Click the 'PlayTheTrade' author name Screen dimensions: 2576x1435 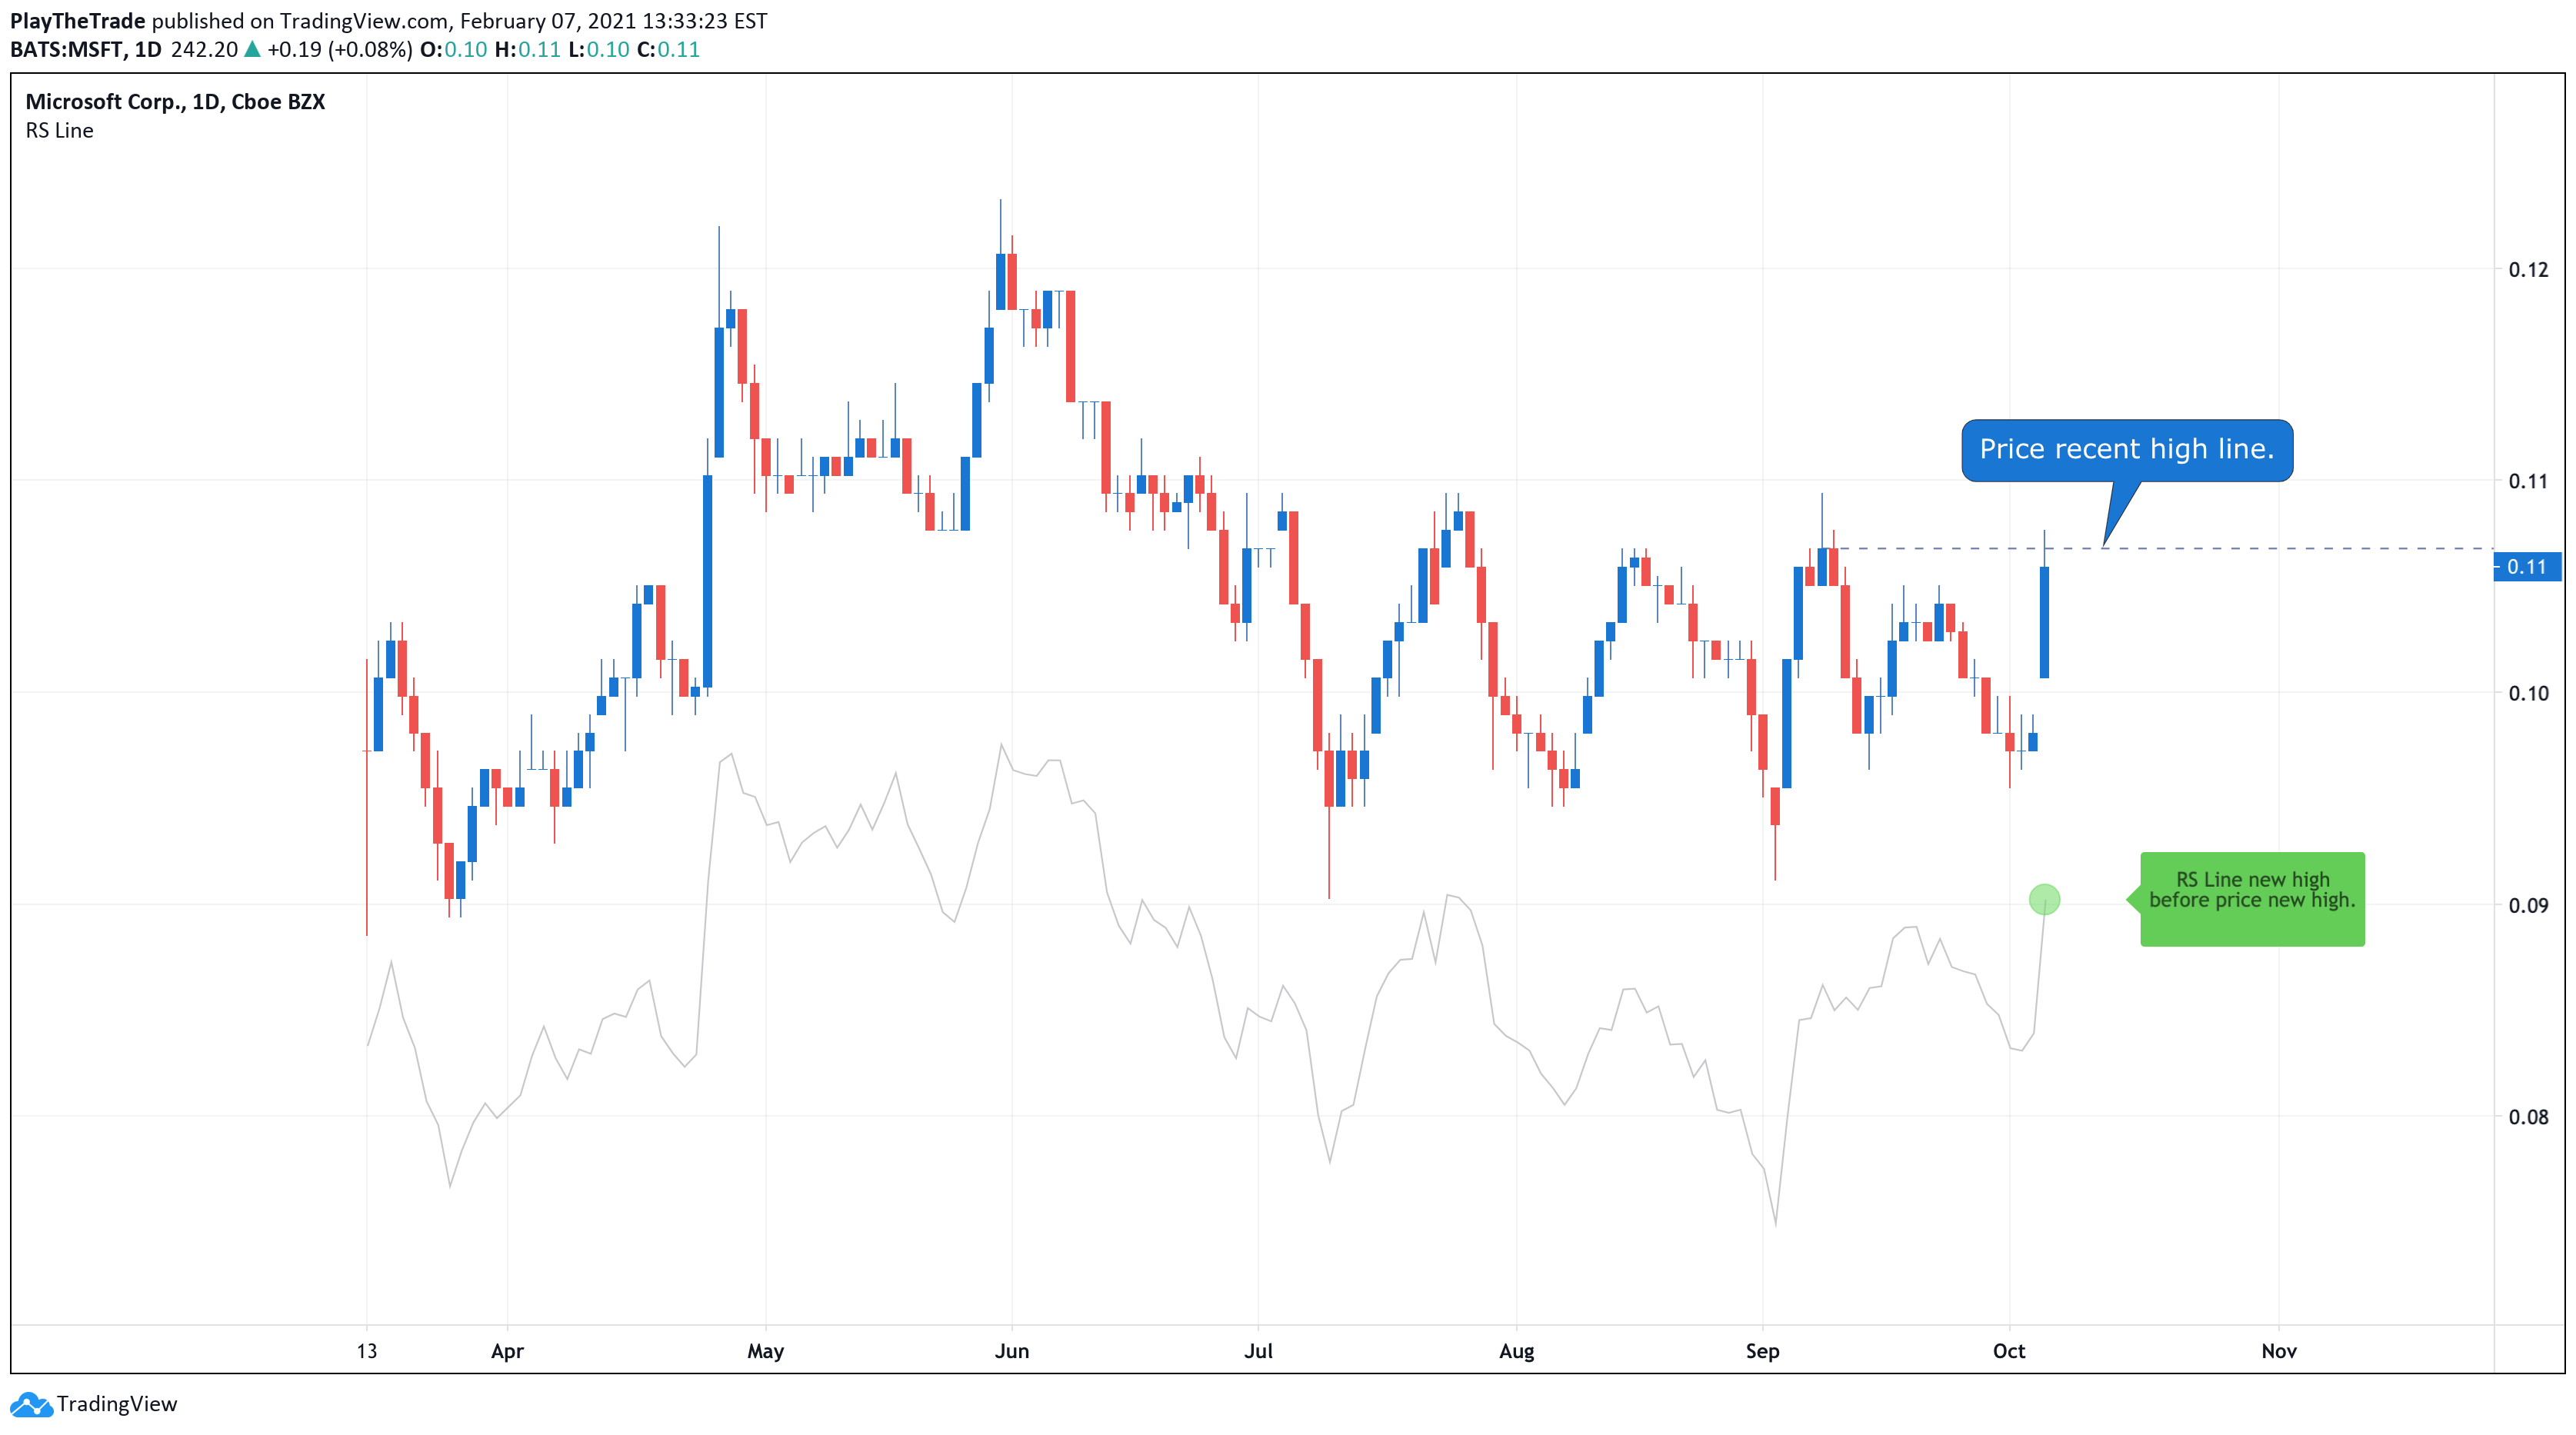[x=78, y=21]
